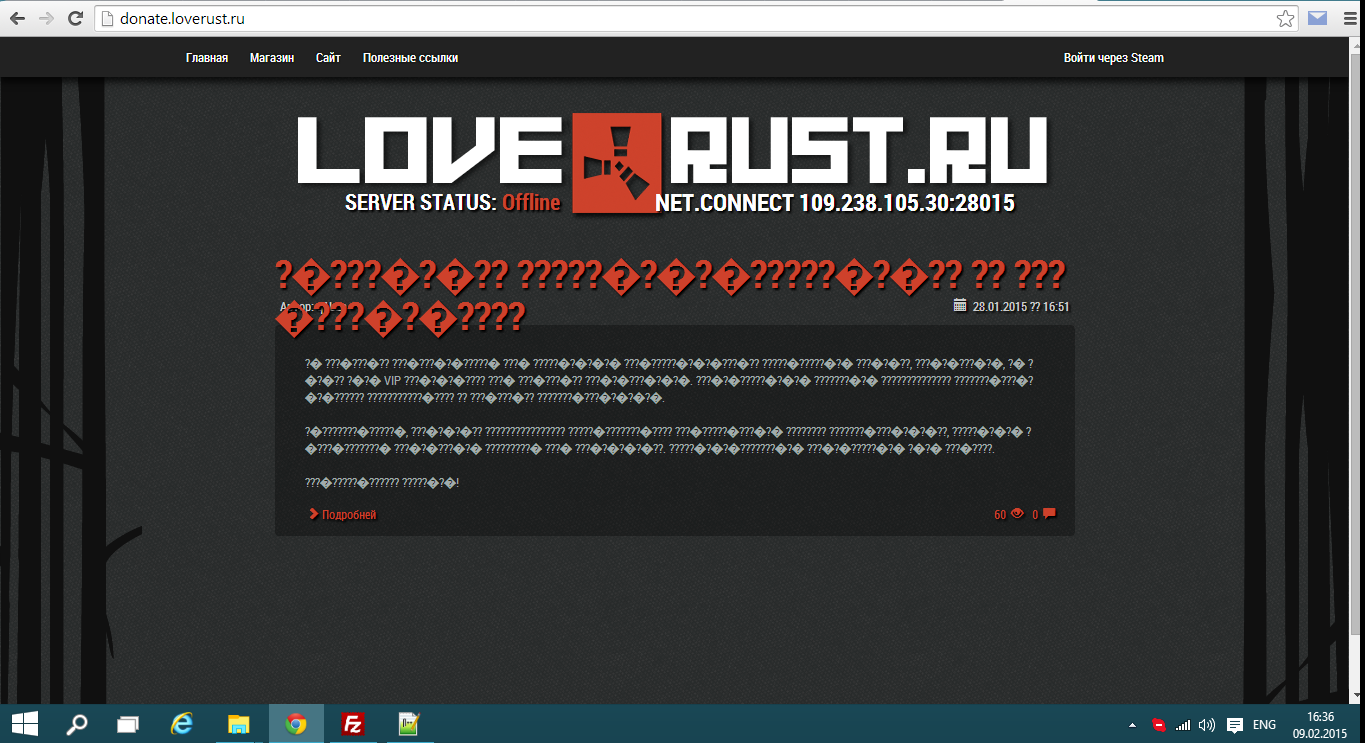
Task: Launch Internet Explorer from the taskbar
Action: click(181, 723)
